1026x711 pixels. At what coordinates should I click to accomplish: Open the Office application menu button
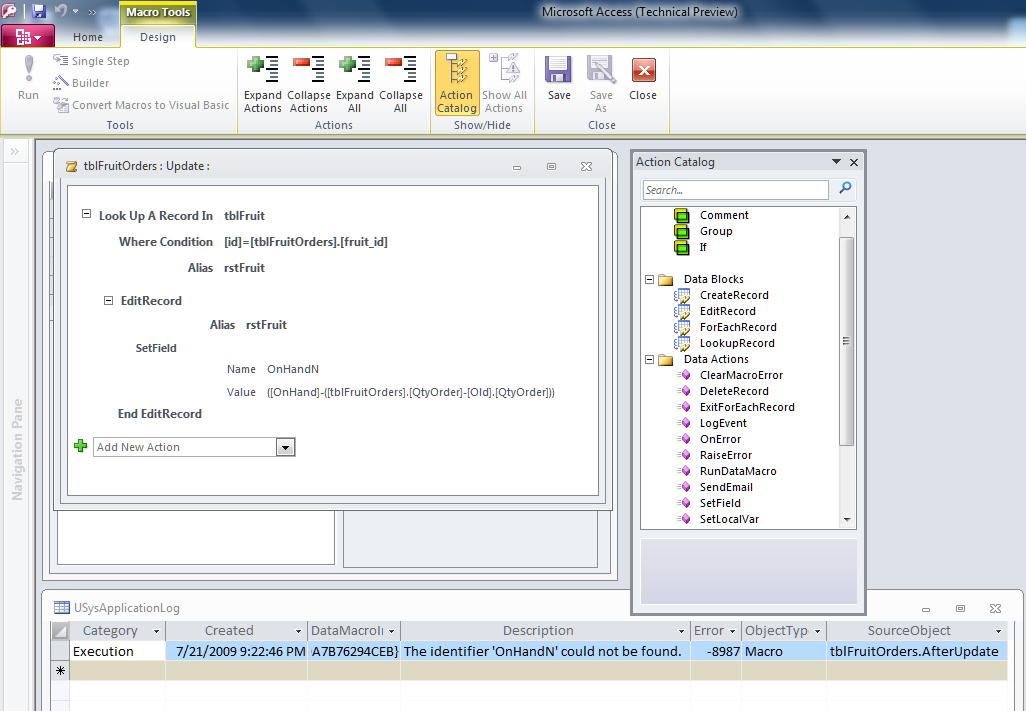[x=27, y=37]
